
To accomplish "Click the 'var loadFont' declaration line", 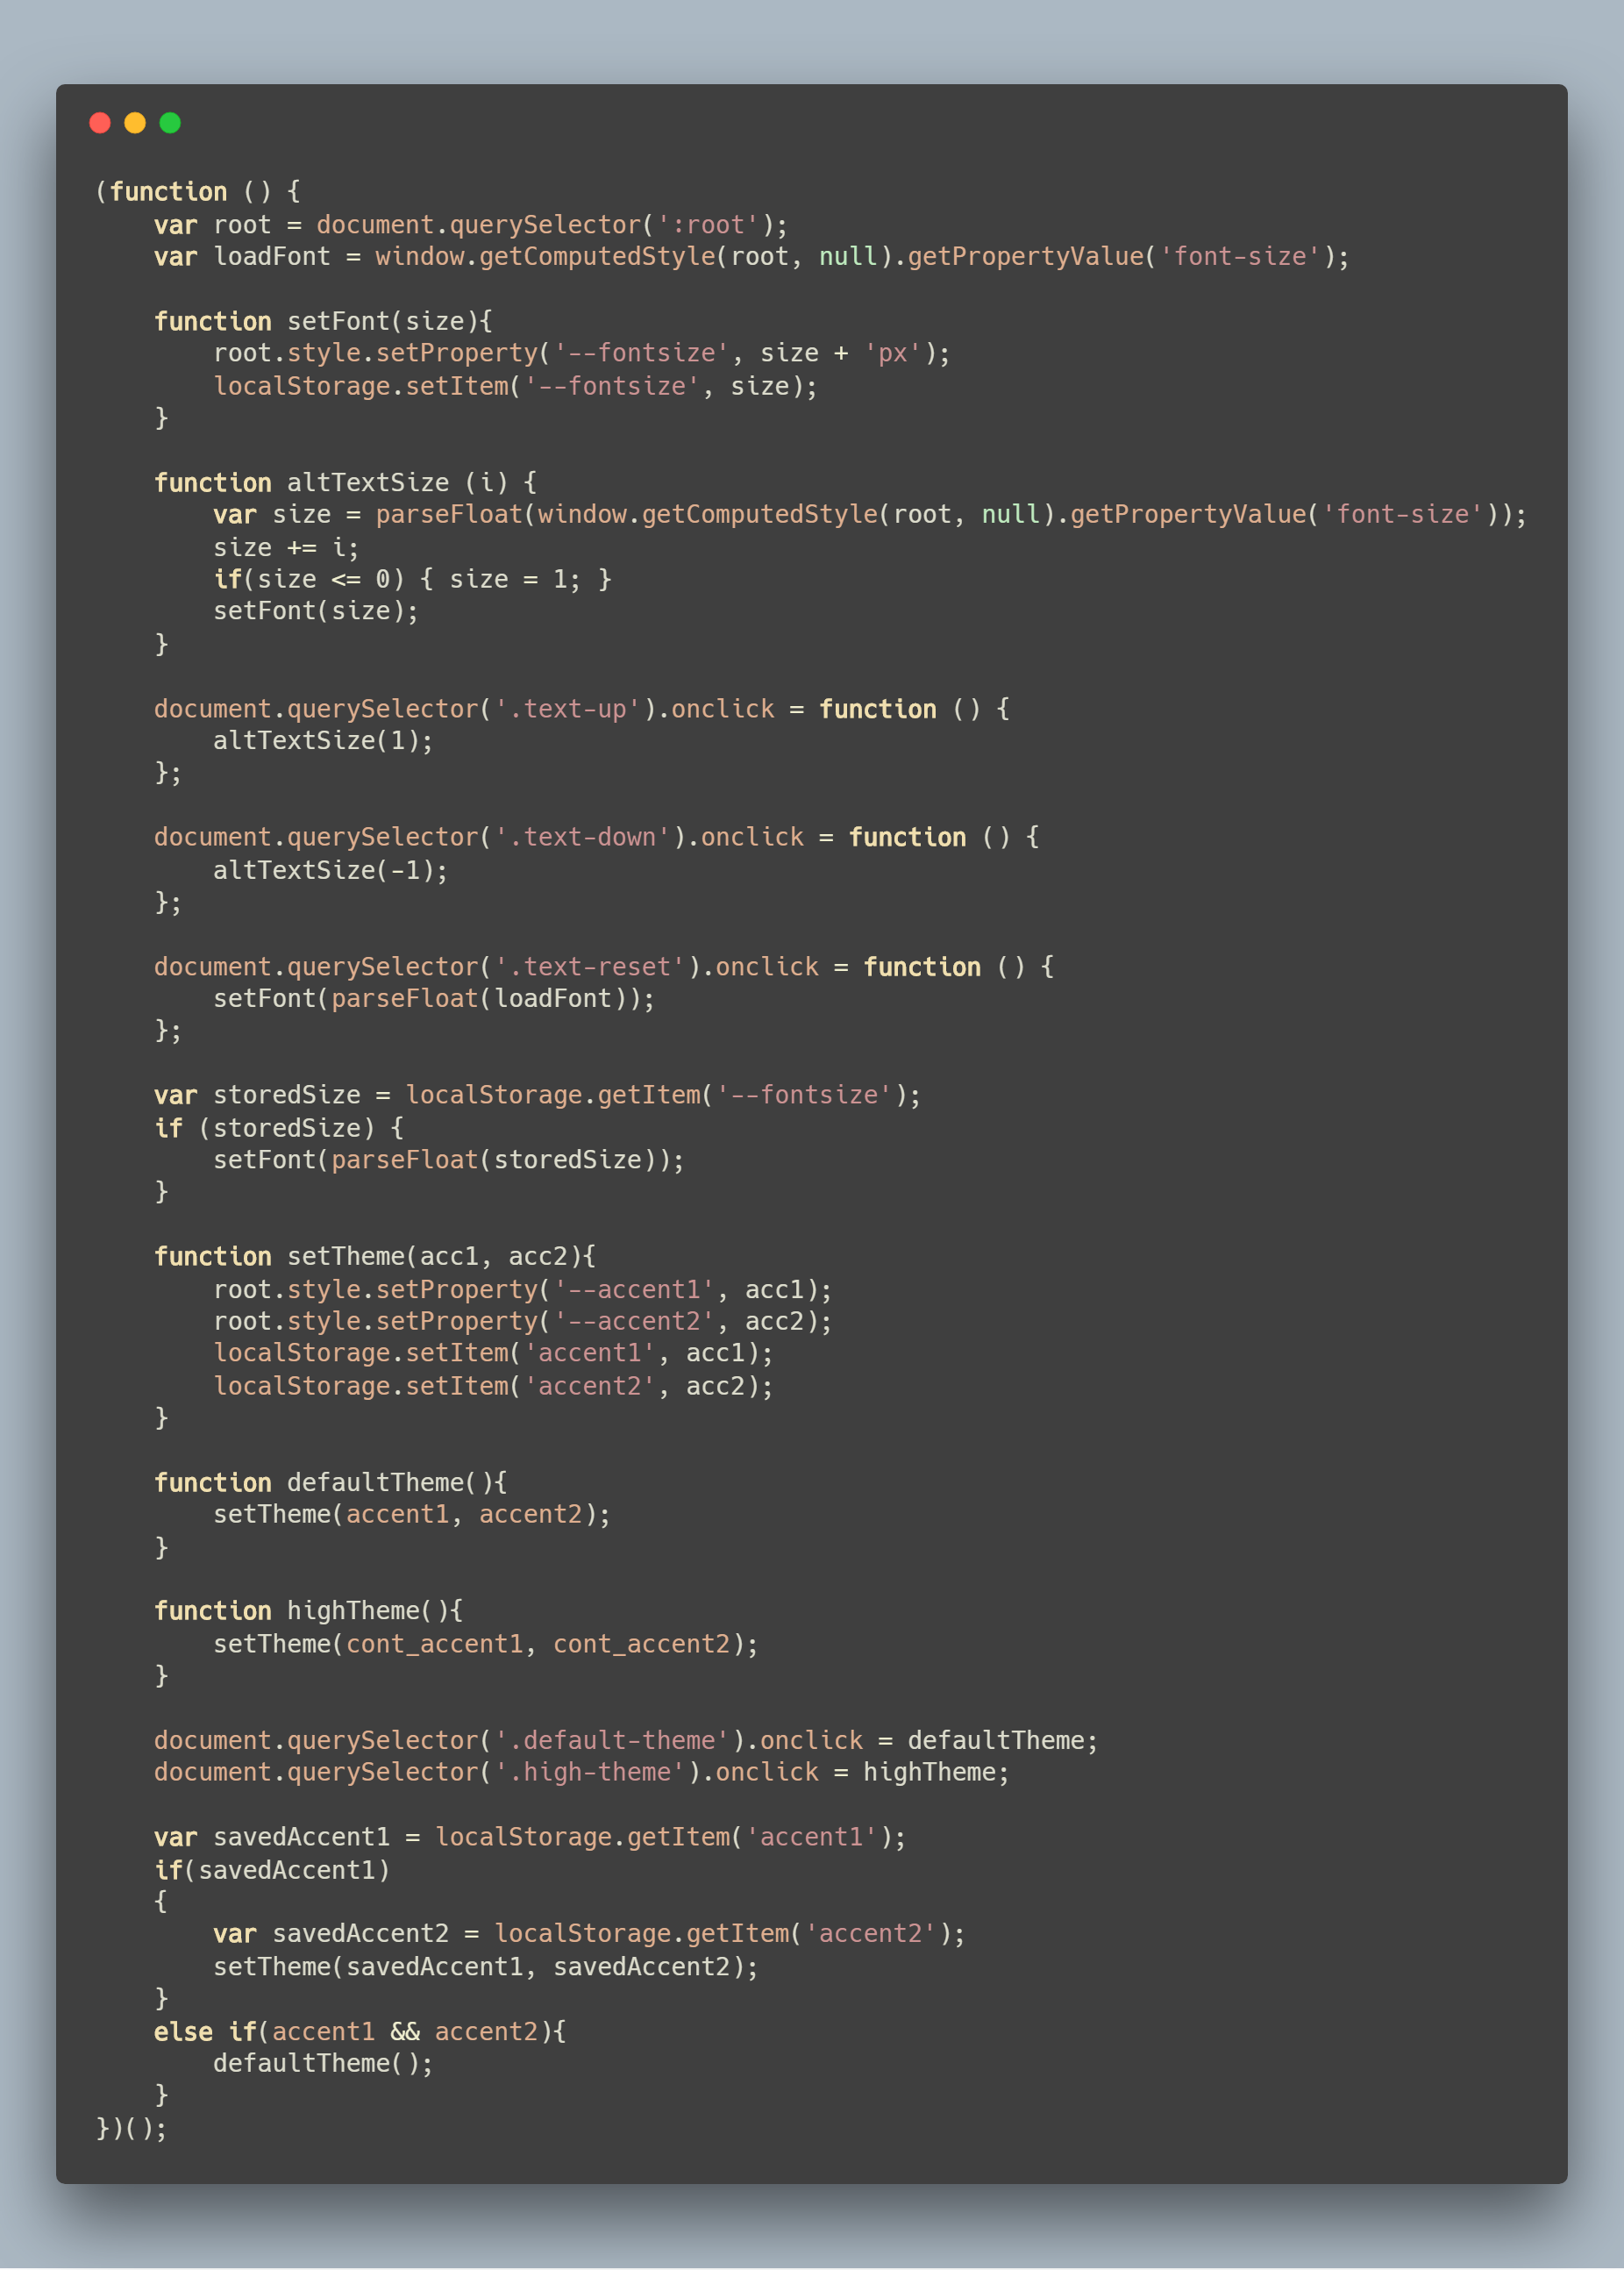I will 752,257.
